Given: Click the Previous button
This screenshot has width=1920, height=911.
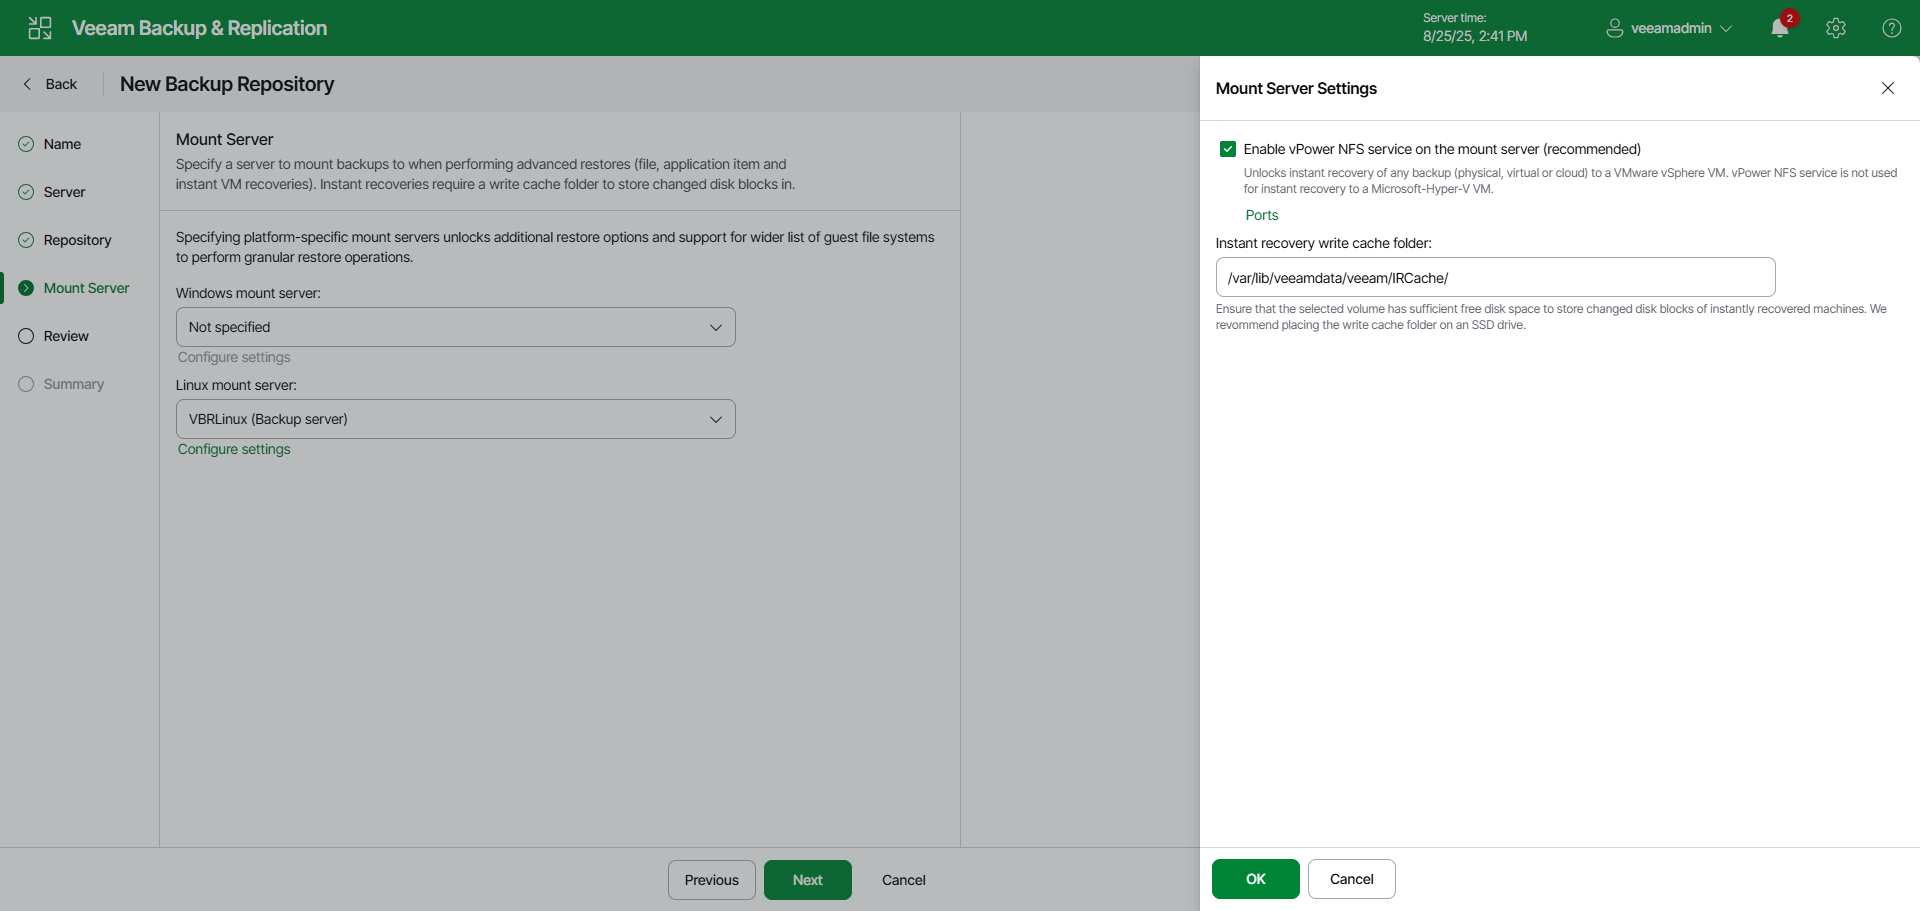Looking at the screenshot, I should (x=712, y=880).
